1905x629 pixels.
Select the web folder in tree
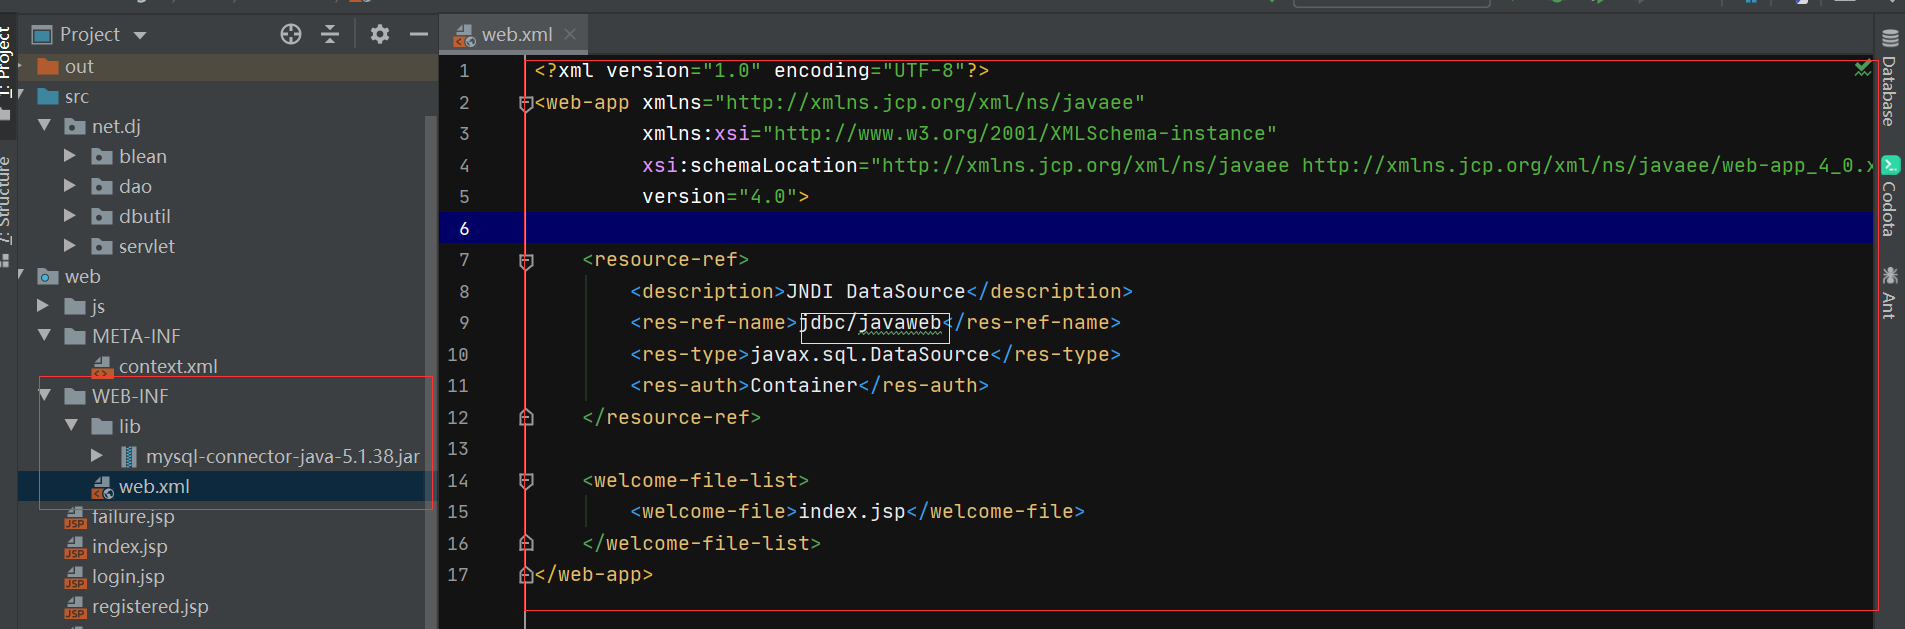point(82,276)
